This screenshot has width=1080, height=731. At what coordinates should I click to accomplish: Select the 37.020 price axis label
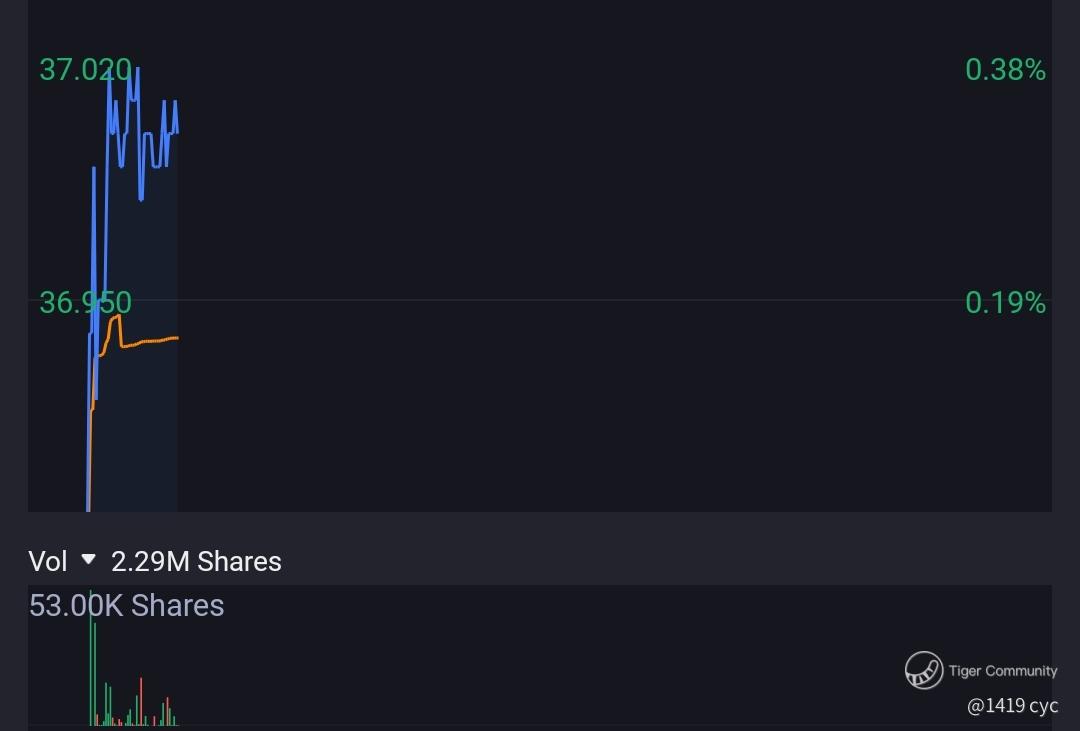[x=85, y=70]
